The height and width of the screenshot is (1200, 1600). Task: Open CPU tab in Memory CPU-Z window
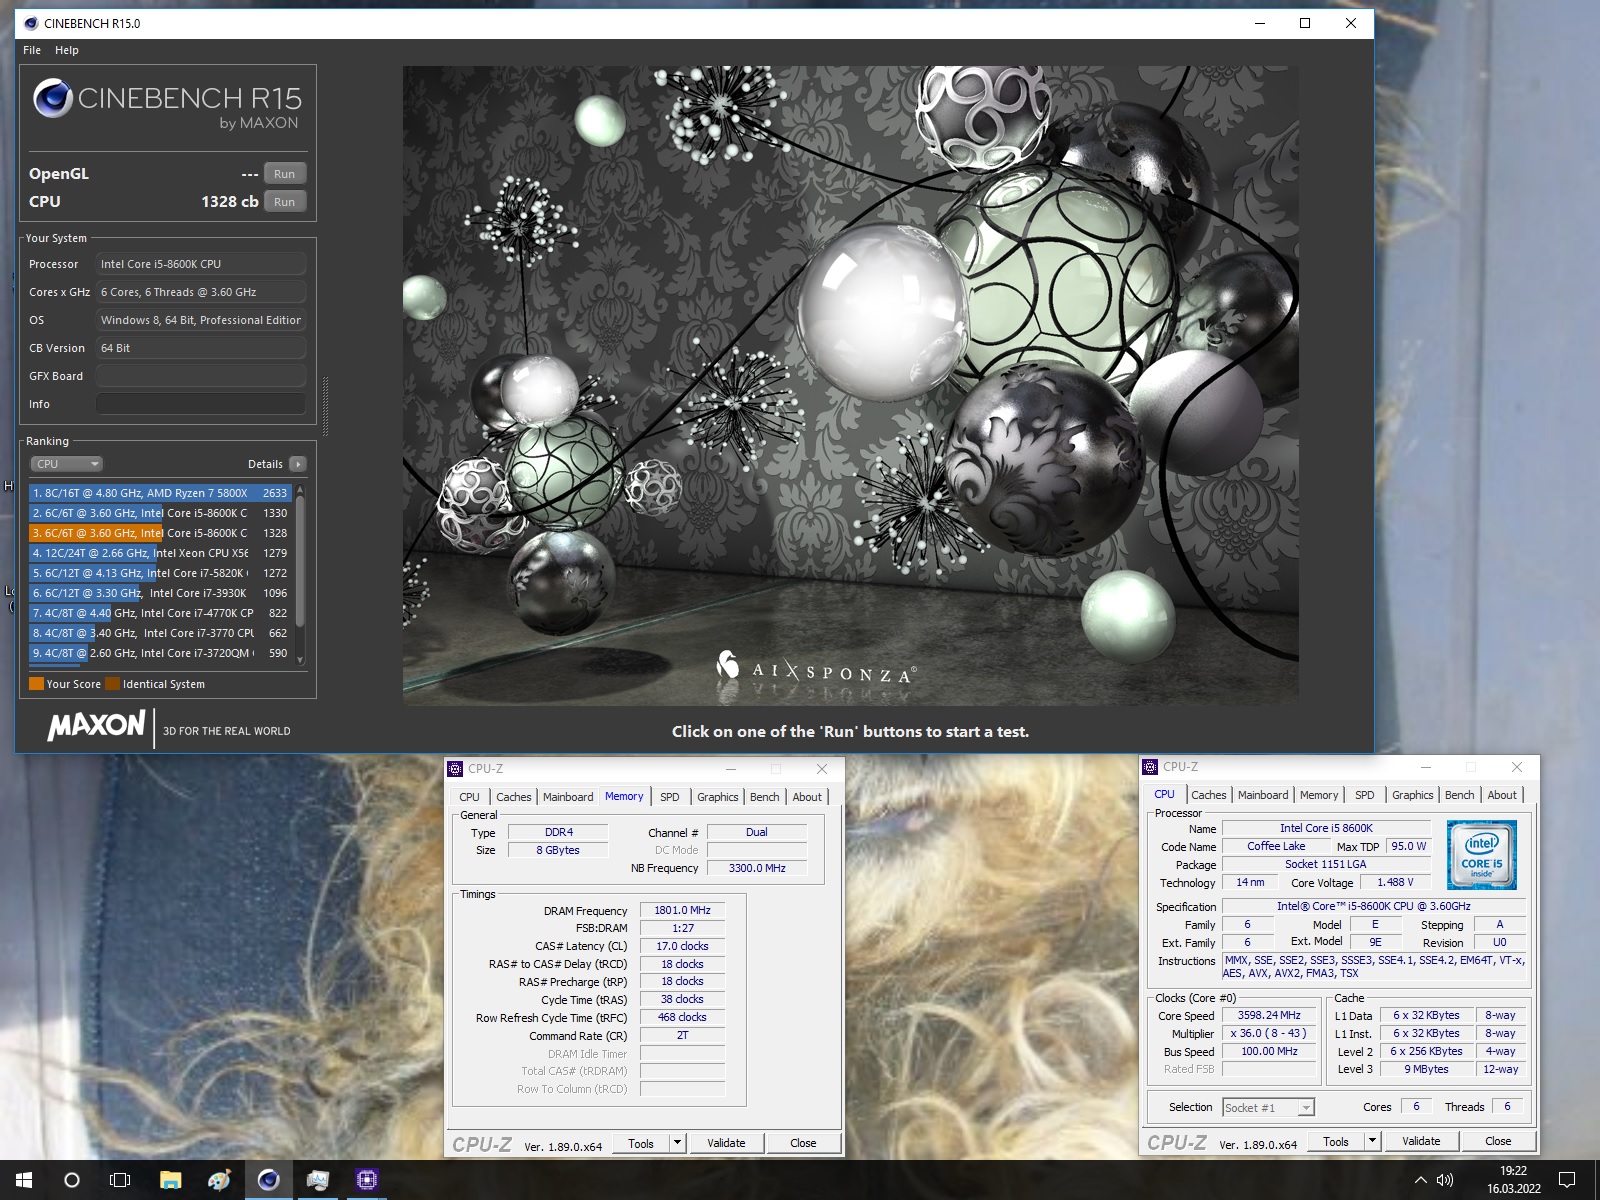click(x=469, y=797)
